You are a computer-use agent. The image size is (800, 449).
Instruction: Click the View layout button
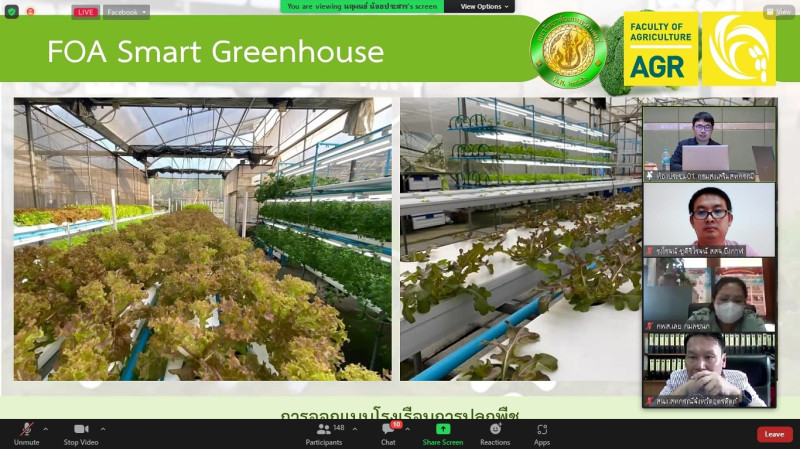click(x=779, y=12)
